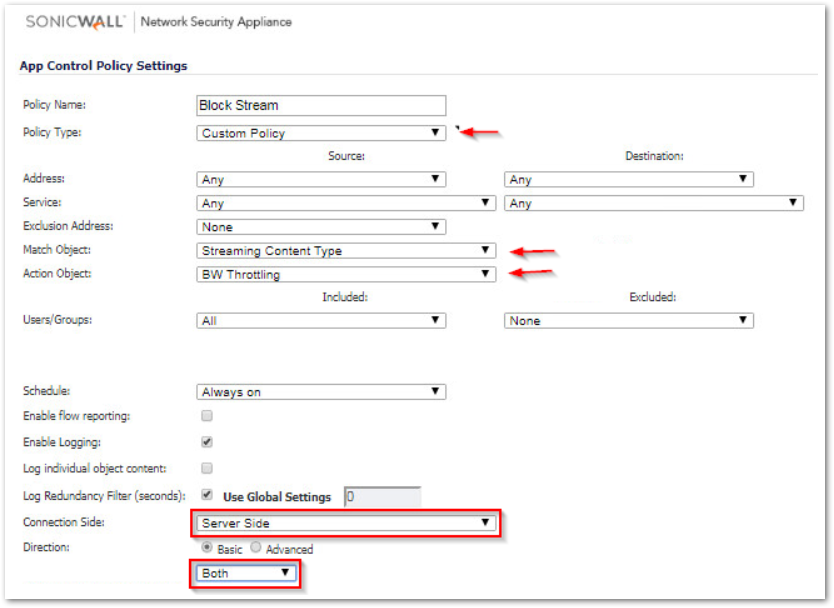Viewport: 834px width, 608px height.
Task: Click the SonicWall logo
Action: pos(75,22)
